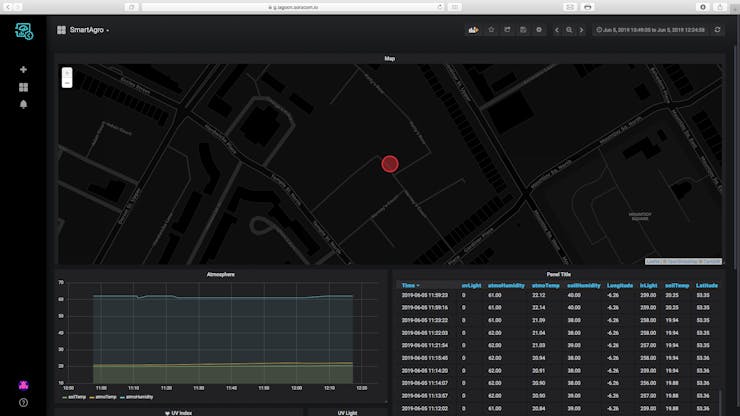
Task: Open the Dashboards grid icon in sidebar
Action: (x=23, y=87)
